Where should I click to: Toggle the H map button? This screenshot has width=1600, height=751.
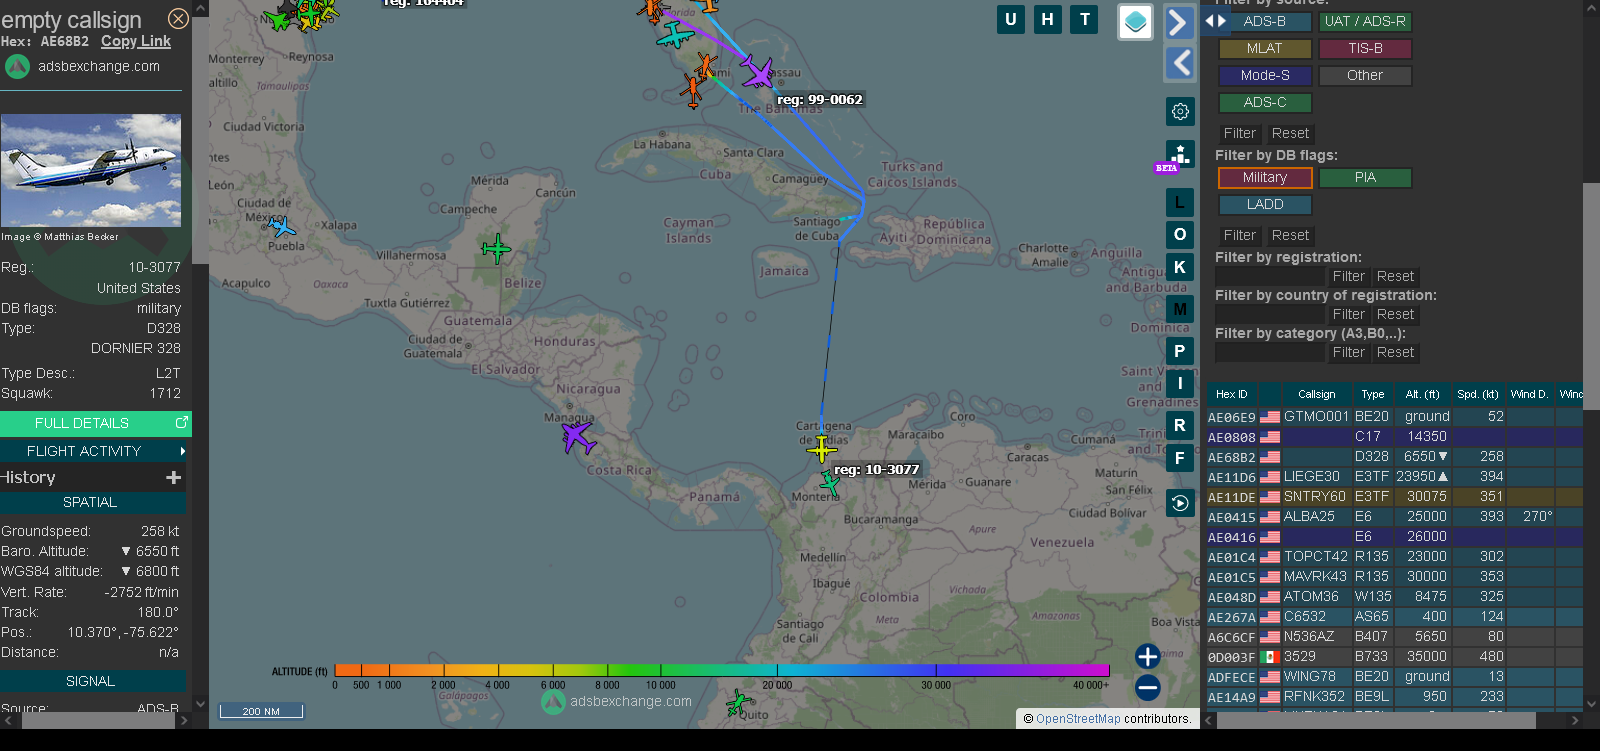(x=1048, y=19)
